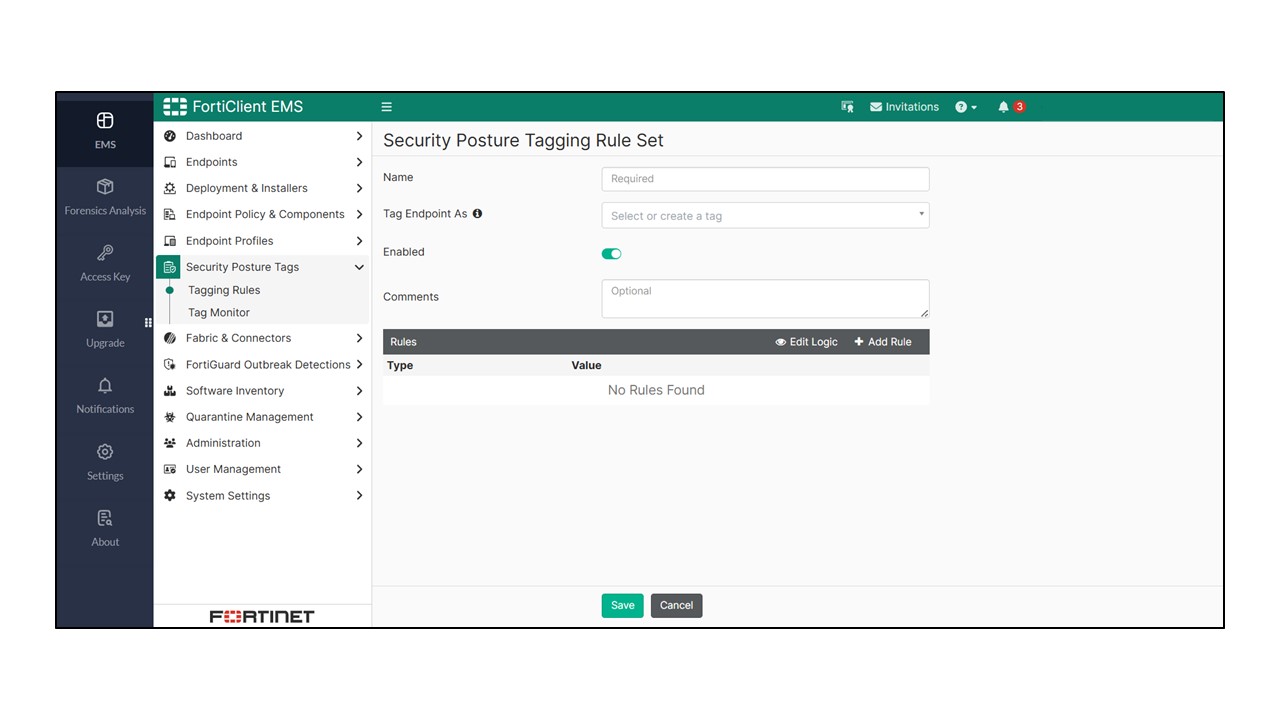Open the Software Inventory menu

(263, 391)
